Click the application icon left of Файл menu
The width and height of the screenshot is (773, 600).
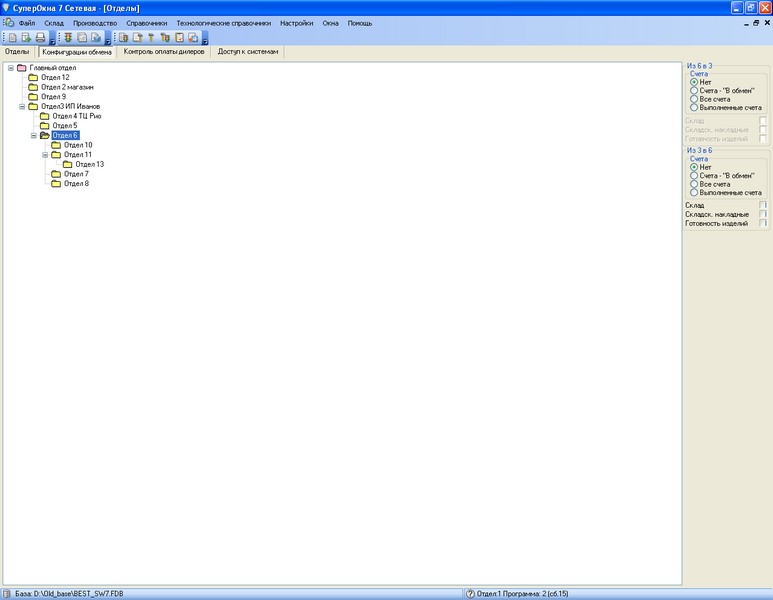pos(8,23)
